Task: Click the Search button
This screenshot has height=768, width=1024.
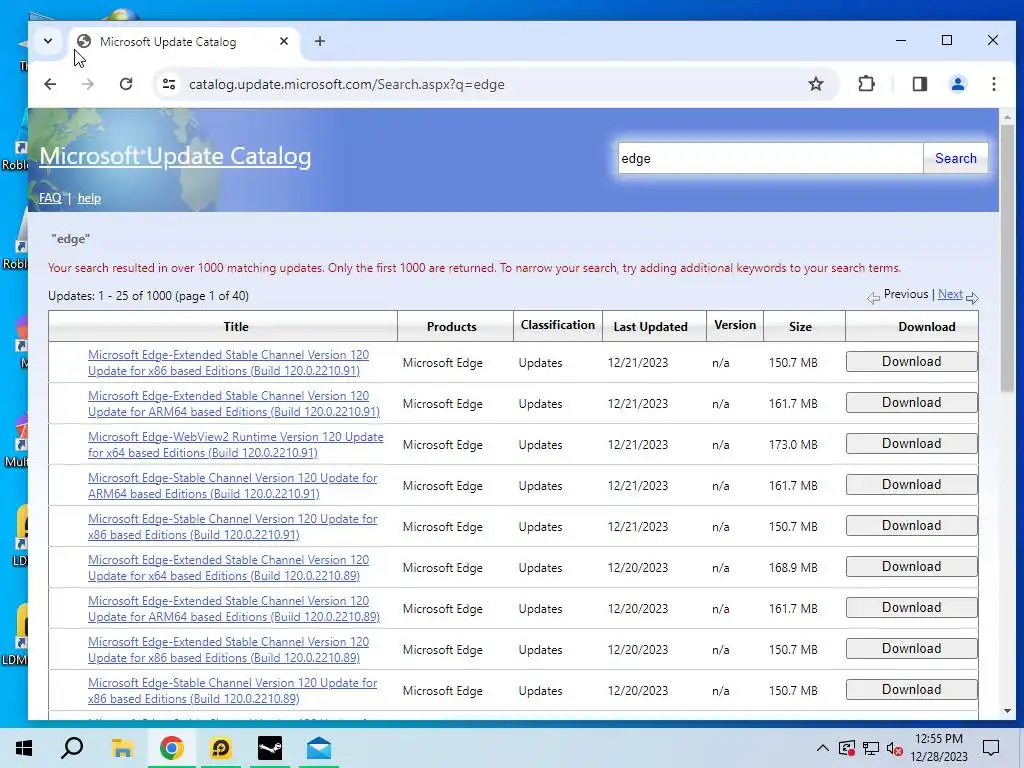Action: click(x=955, y=159)
